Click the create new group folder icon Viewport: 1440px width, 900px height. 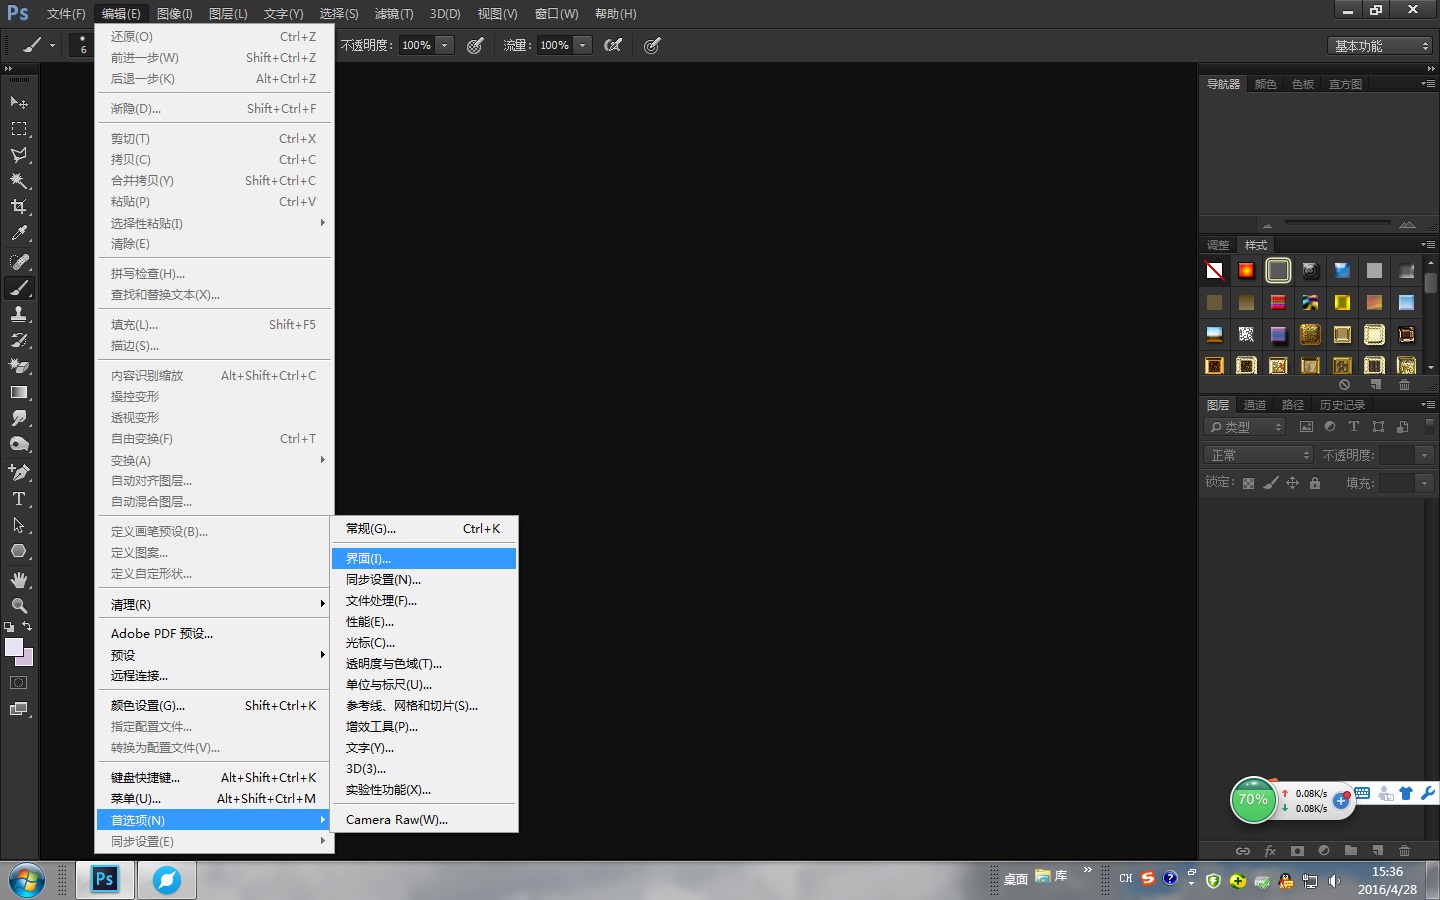[1351, 851]
